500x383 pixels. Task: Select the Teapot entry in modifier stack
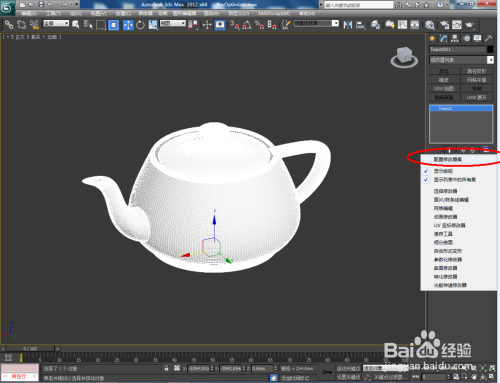[461, 109]
